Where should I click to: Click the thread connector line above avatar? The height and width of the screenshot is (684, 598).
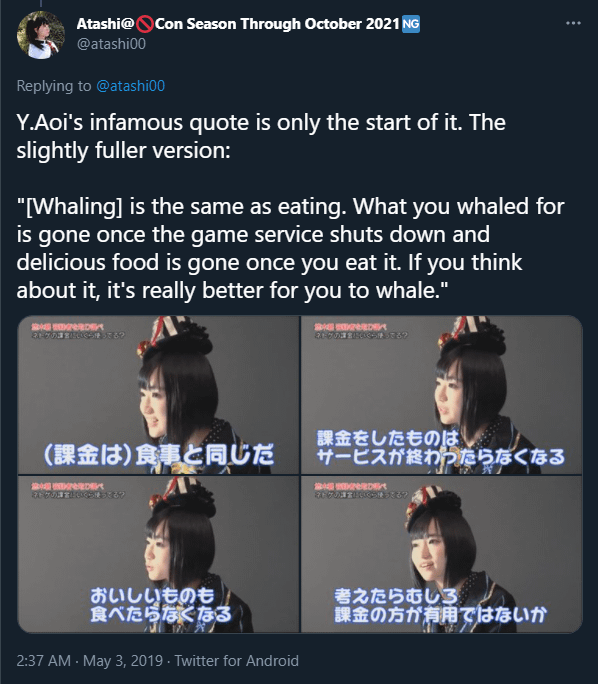[x=41, y=3]
